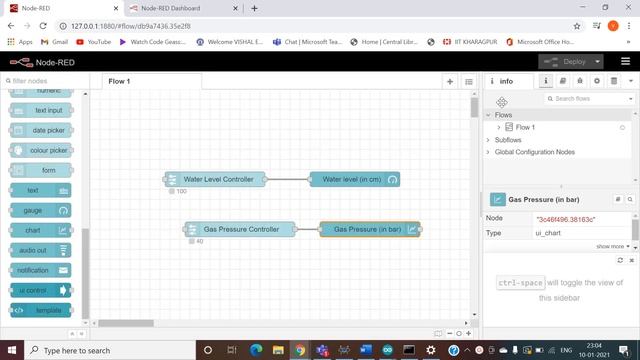
Task: Open the IIT KHARAGPUR bookmark
Action: (470, 42)
